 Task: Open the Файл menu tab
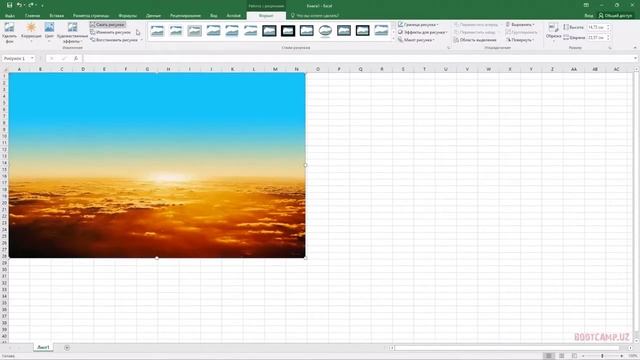pos(10,16)
